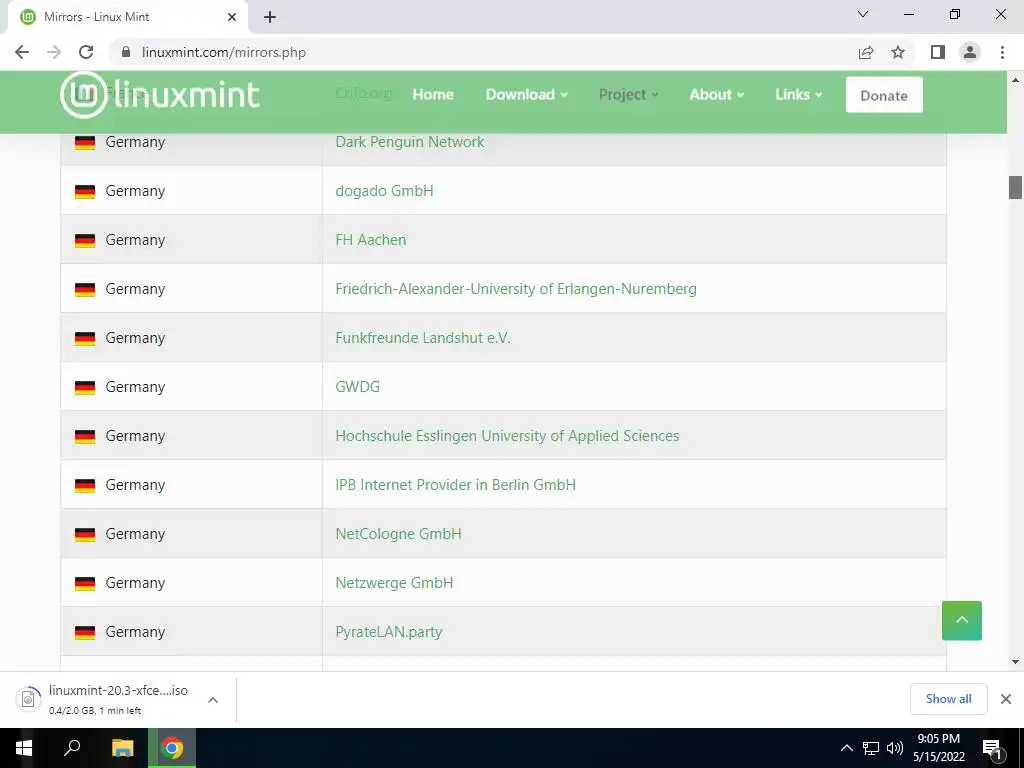1024x768 pixels.
Task: Click the padlock site info icon
Action: point(126,52)
